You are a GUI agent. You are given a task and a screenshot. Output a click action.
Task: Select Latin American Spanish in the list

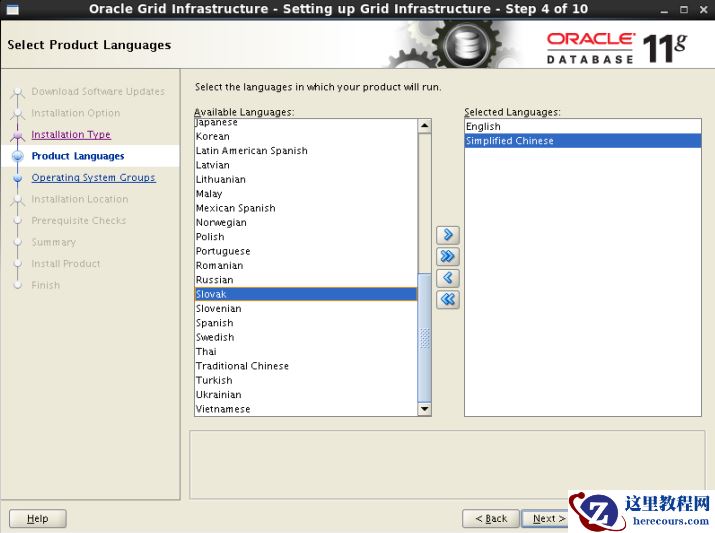306,150
